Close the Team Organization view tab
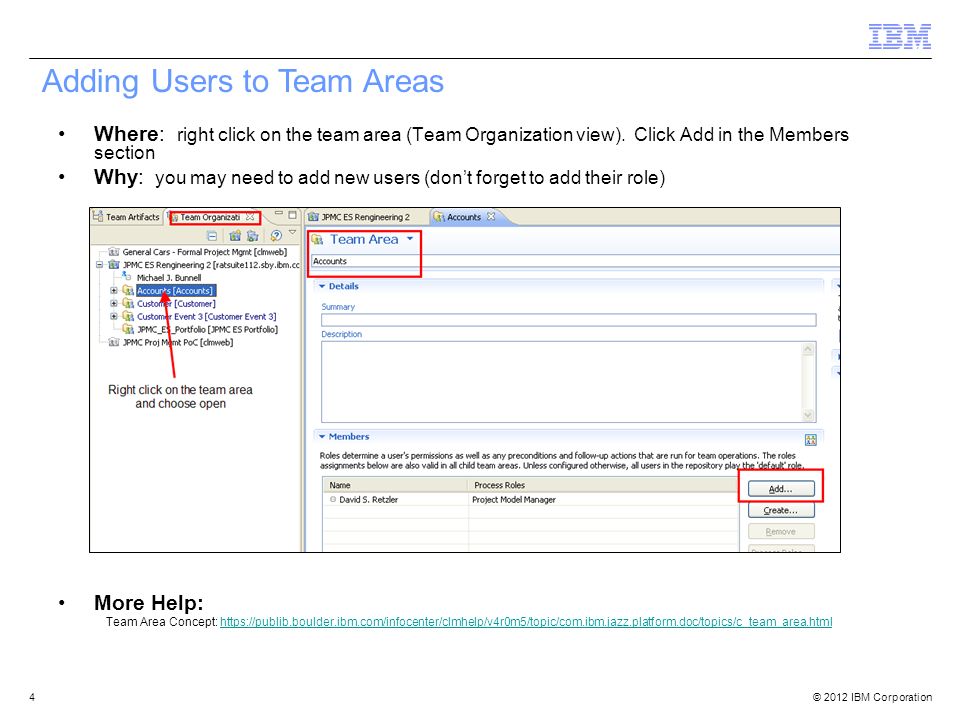Screen dimensions: 960x720 250,217
